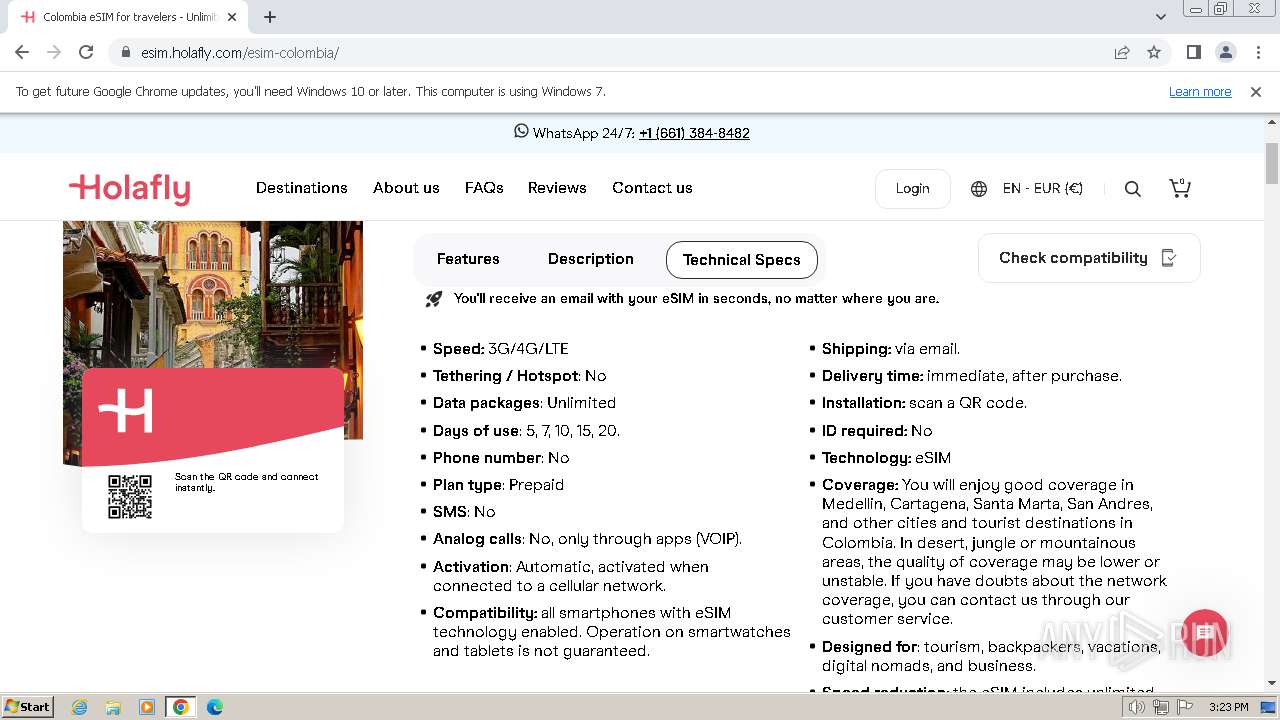Click the WhatsApp logo icon
This screenshot has width=1280, height=720.
tap(521, 131)
